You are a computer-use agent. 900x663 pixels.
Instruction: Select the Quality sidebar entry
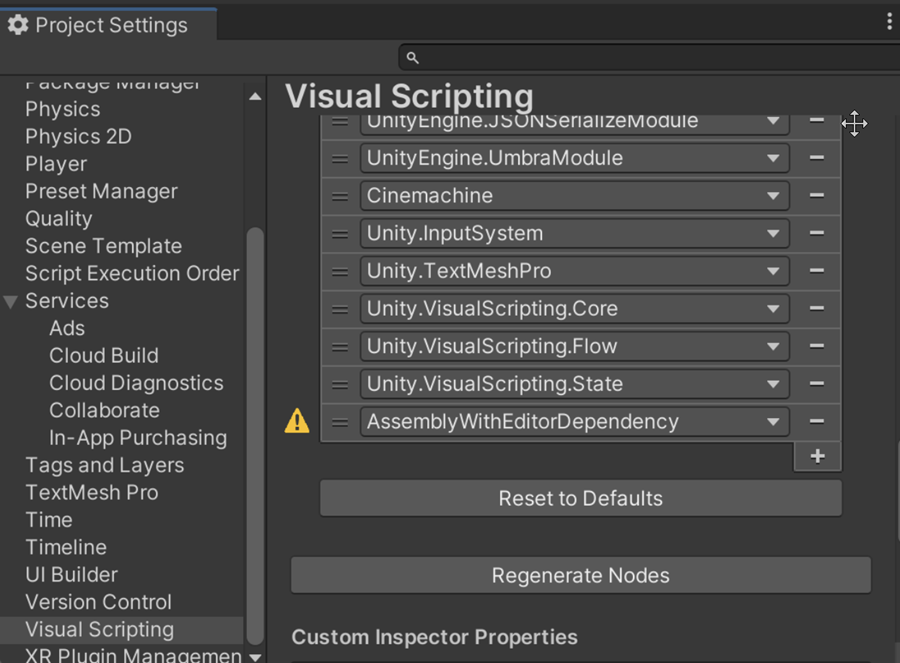point(58,218)
